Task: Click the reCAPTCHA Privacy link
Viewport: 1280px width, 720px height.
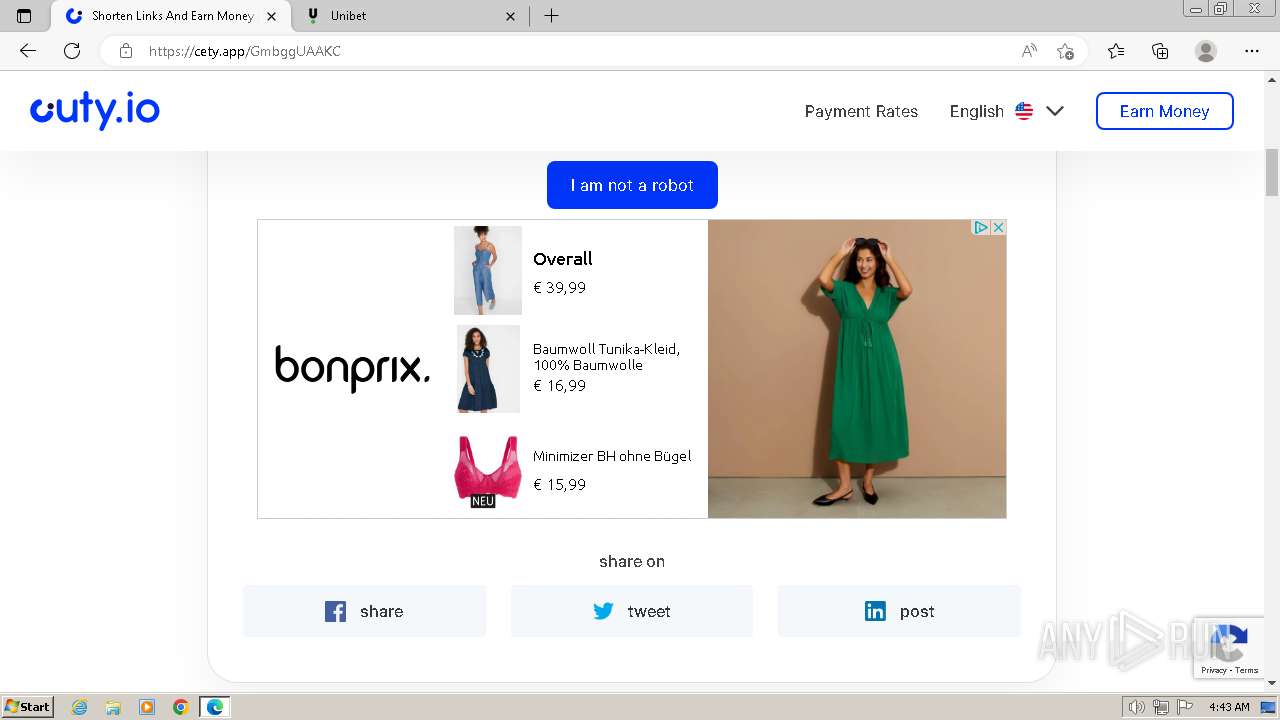Action: pyautogui.click(x=1214, y=670)
